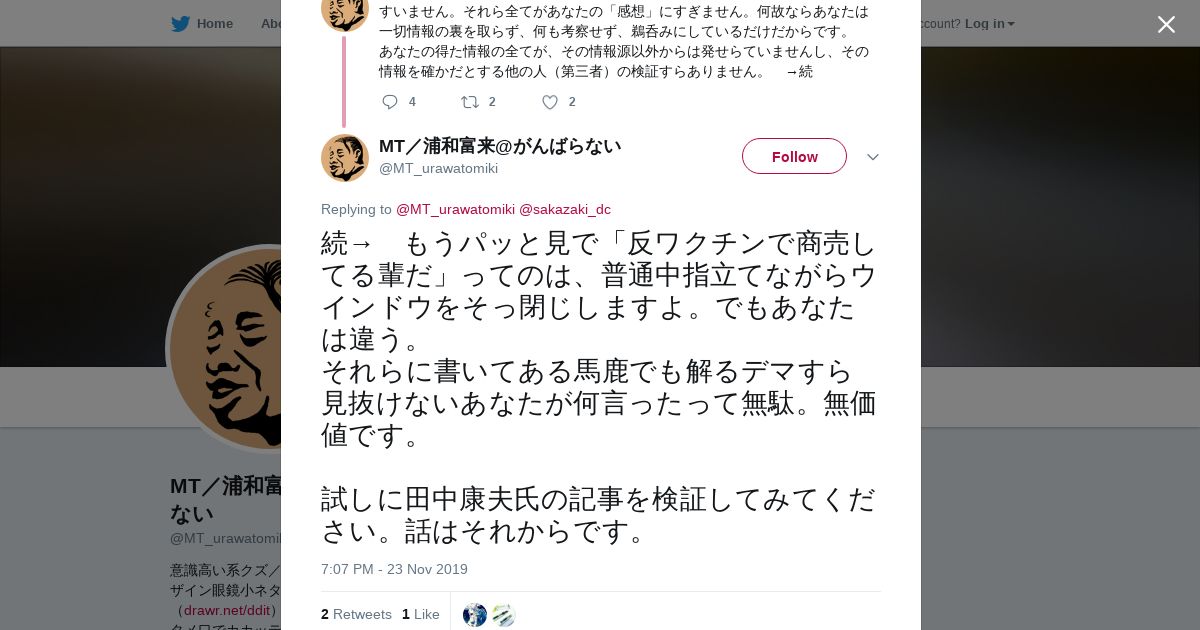Click the About menu item
Image resolution: width=1200 pixels, height=630 pixels.
(271, 24)
